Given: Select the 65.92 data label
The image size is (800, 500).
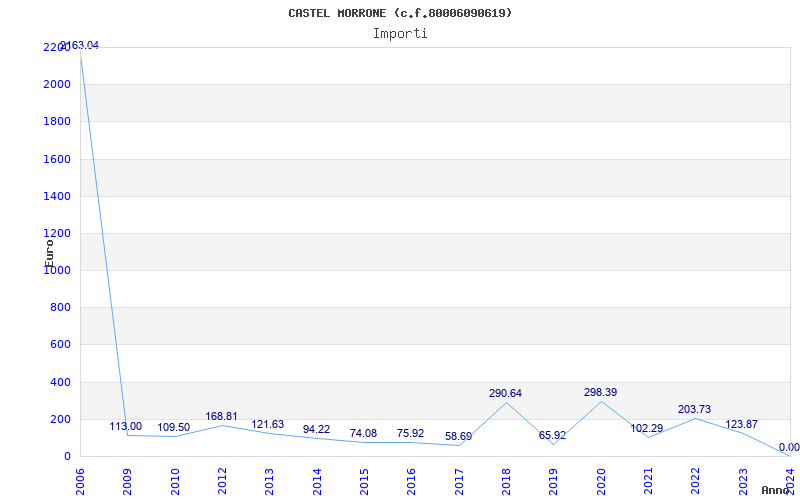Looking at the screenshot, I should (x=552, y=436).
